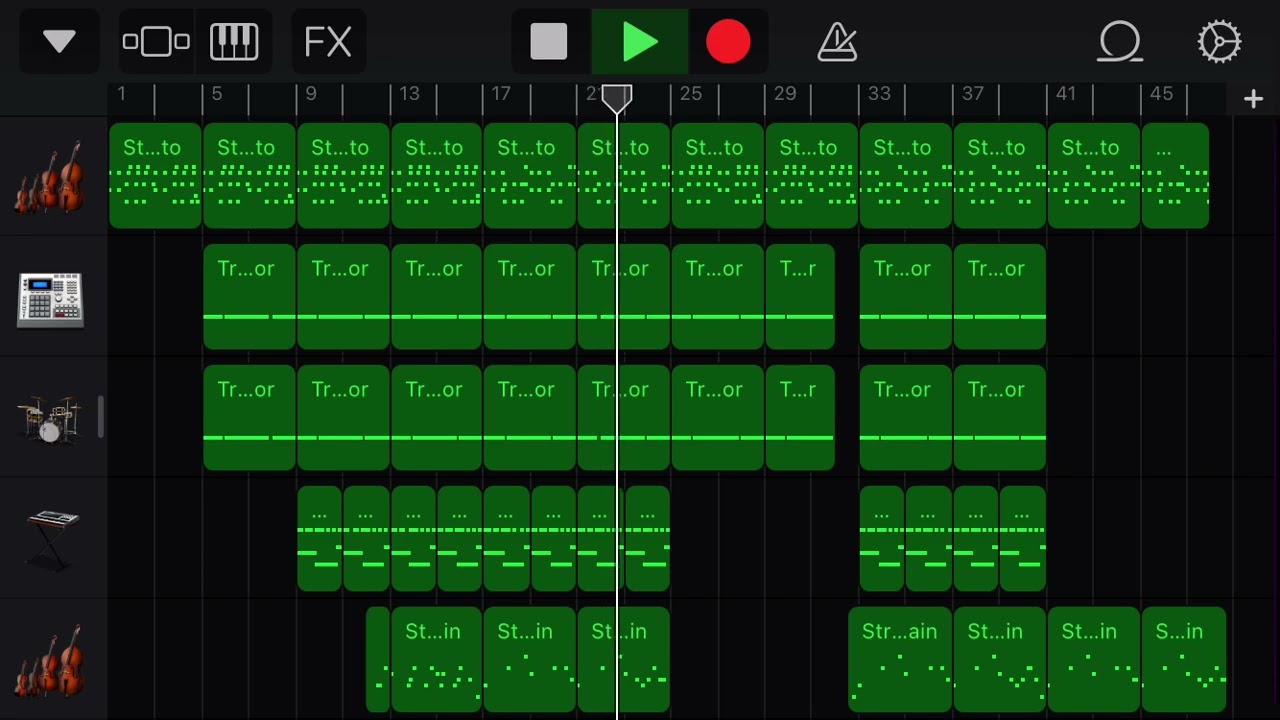Viewport: 1280px width, 720px height.
Task: Select first Strings region at bar 1
Action: (x=155, y=176)
